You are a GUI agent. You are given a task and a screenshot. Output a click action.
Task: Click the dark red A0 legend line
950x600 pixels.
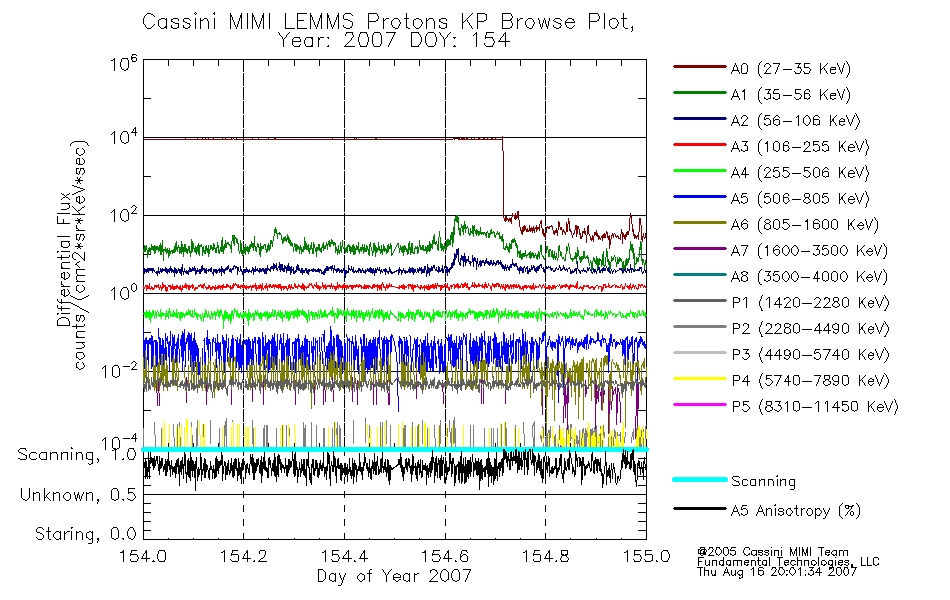coord(700,67)
